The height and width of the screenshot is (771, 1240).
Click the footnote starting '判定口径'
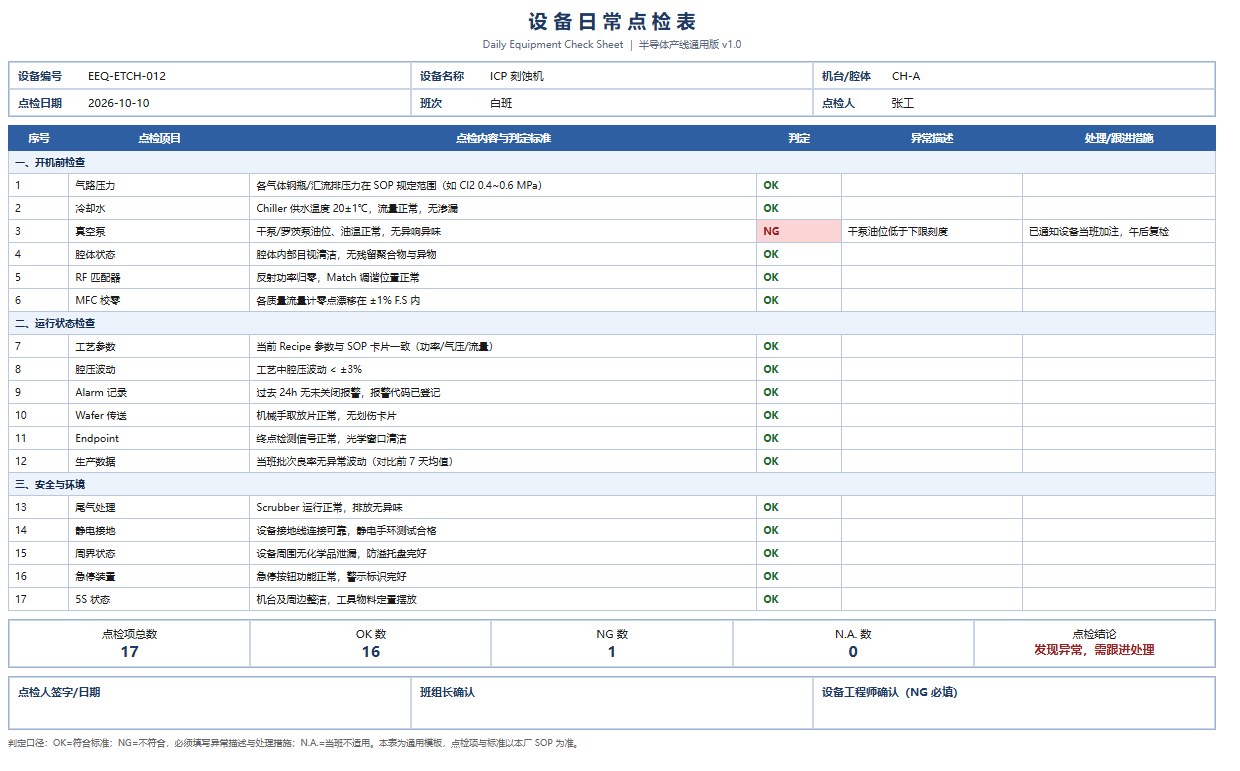(294, 743)
